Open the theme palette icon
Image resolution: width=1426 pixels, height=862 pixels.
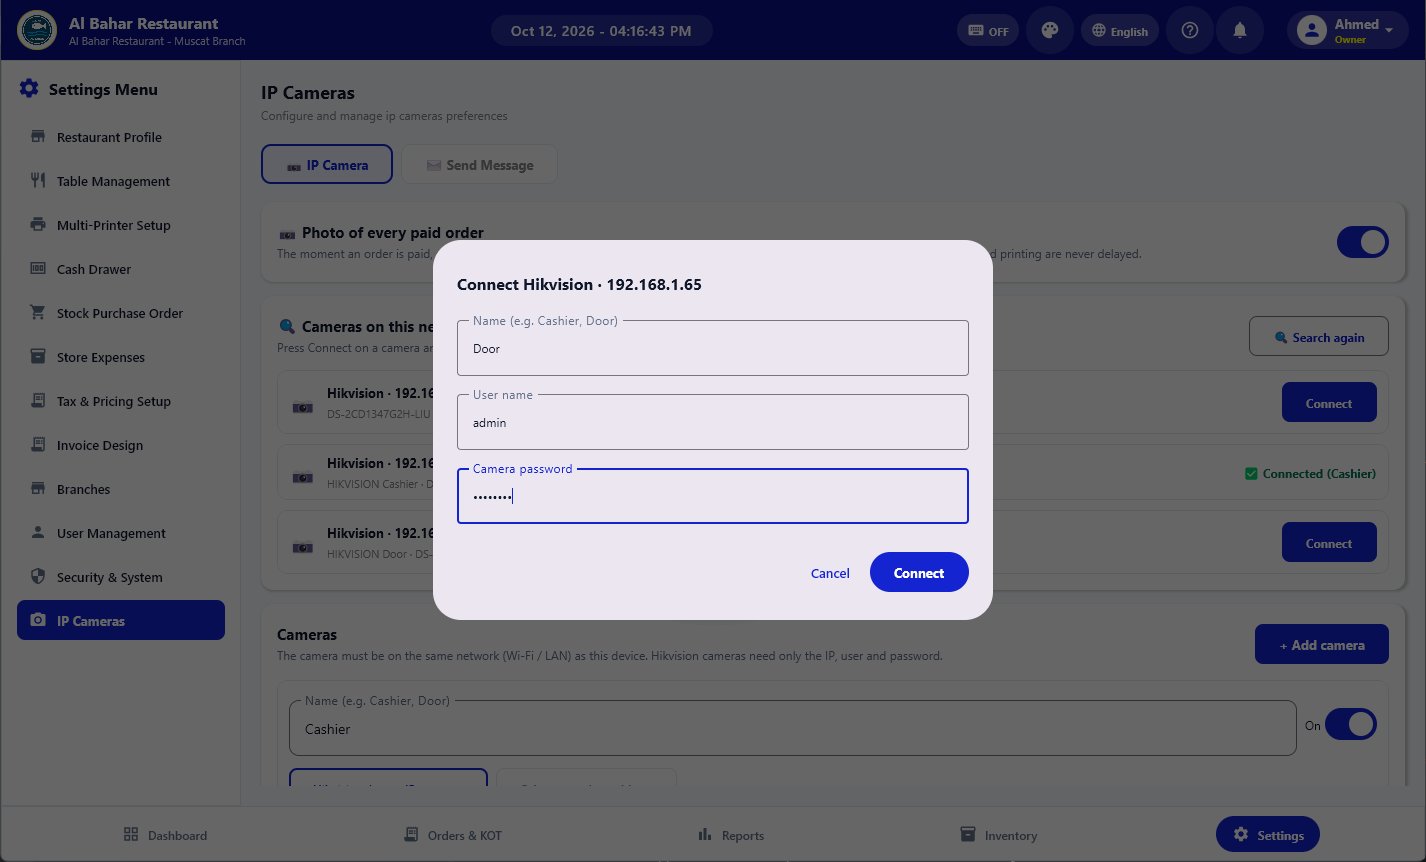pos(1049,30)
